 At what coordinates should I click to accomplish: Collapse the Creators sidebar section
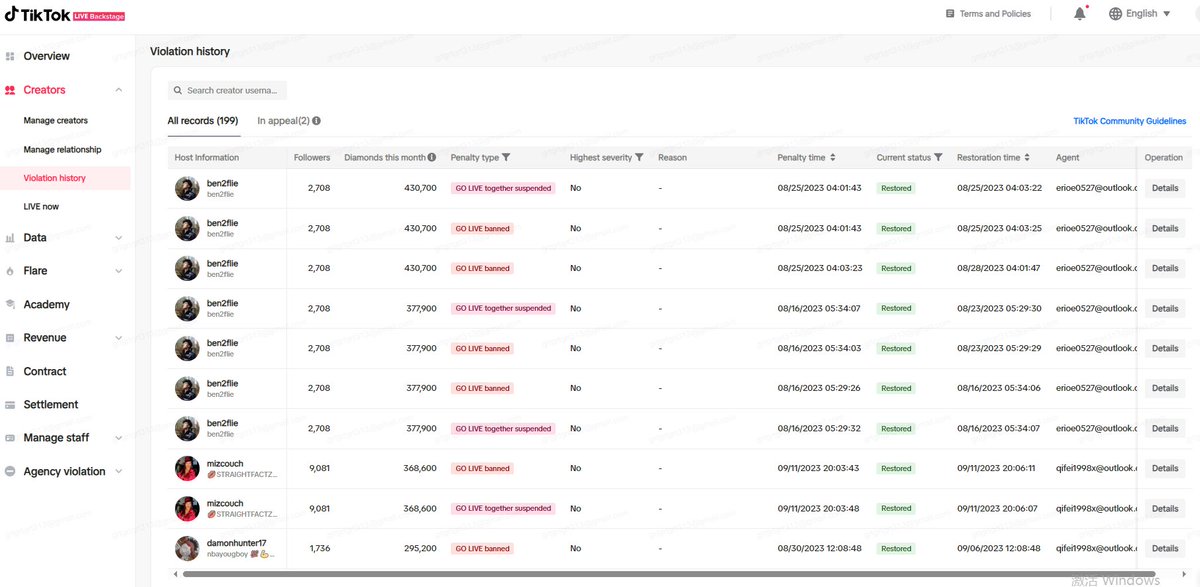coord(119,90)
